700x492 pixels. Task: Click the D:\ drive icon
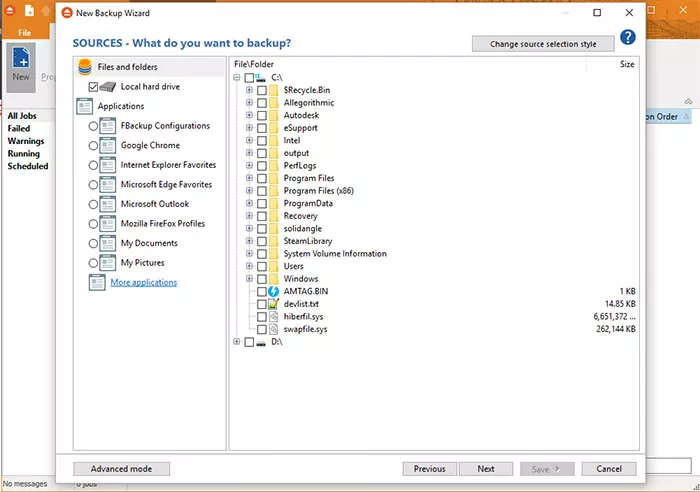tap(261, 342)
